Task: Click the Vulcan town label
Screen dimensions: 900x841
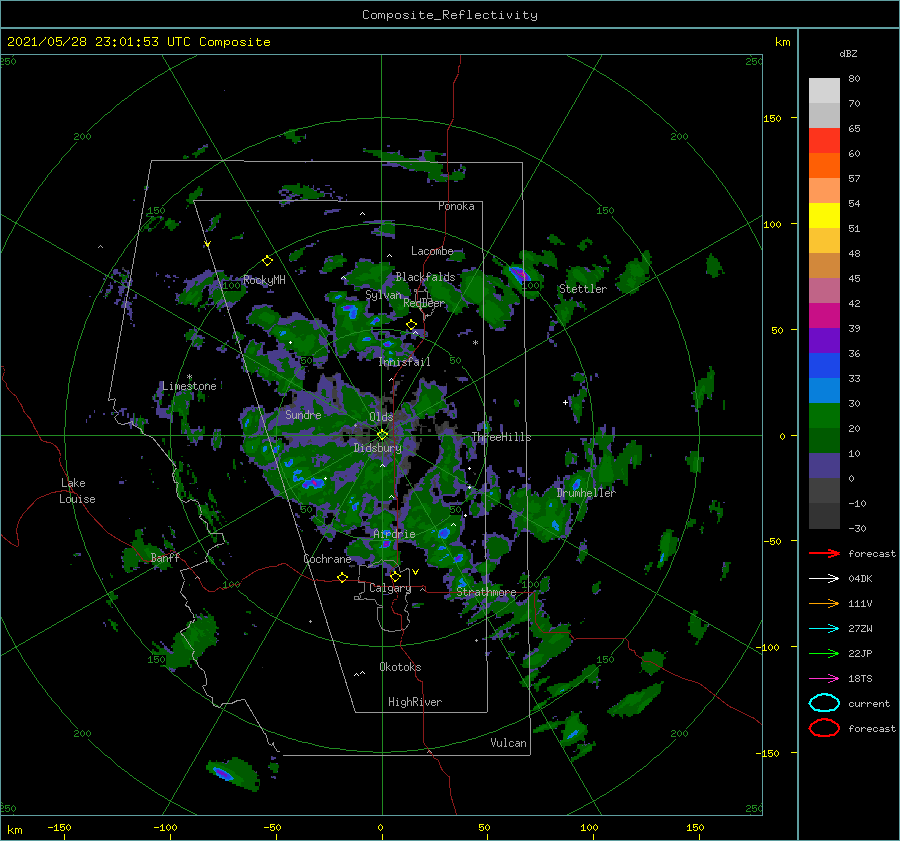Action: click(508, 743)
